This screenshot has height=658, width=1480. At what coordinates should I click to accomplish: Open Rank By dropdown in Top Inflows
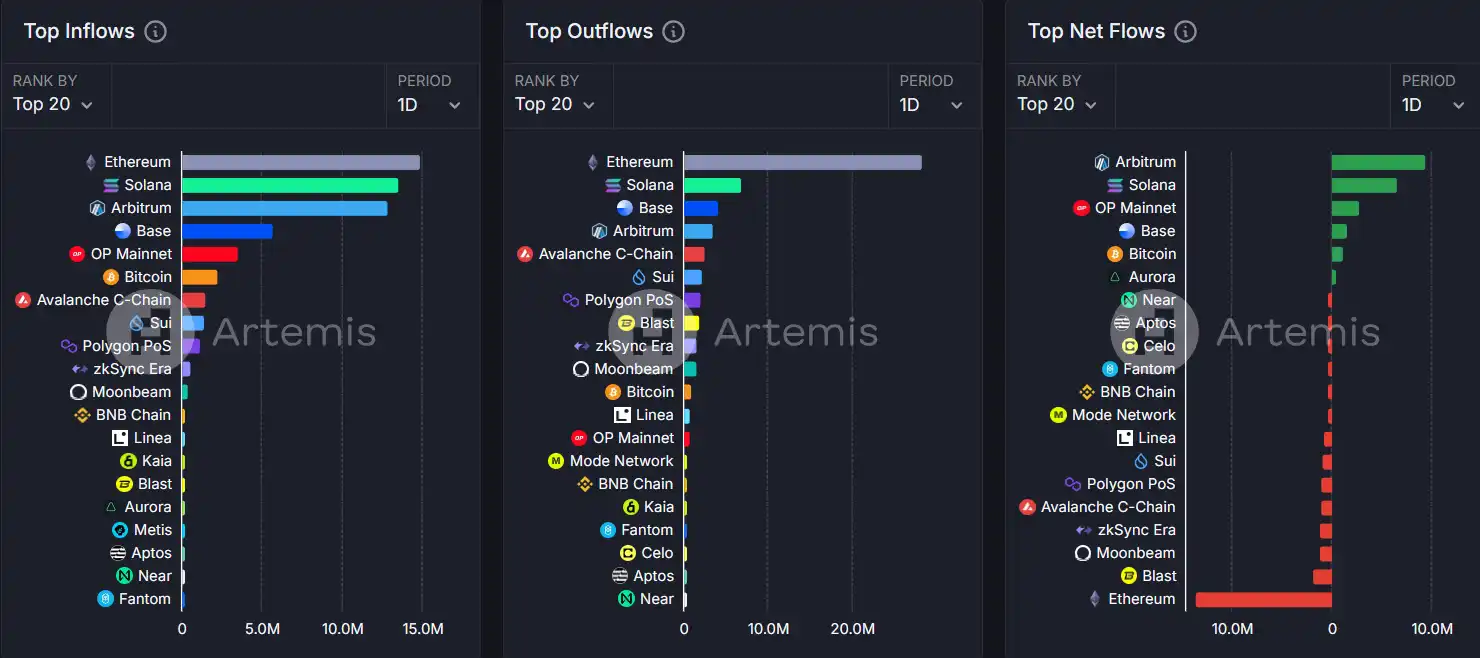pyautogui.click(x=53, y=104)
